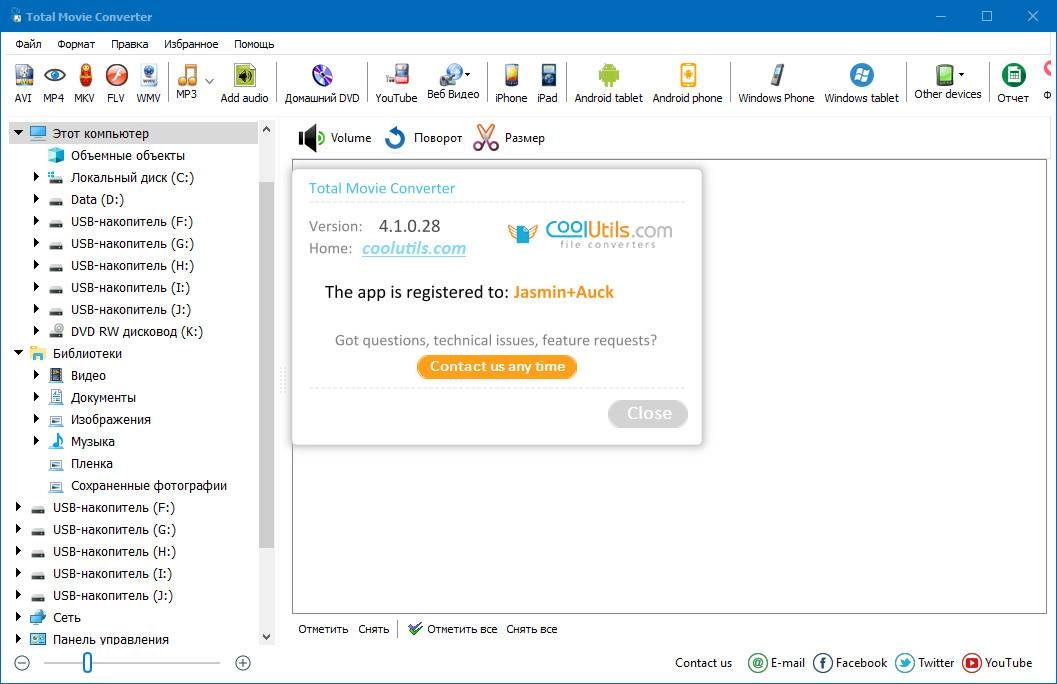1057x684 pixels.
Task: Choose WMV output format
Action: point(148,83)
